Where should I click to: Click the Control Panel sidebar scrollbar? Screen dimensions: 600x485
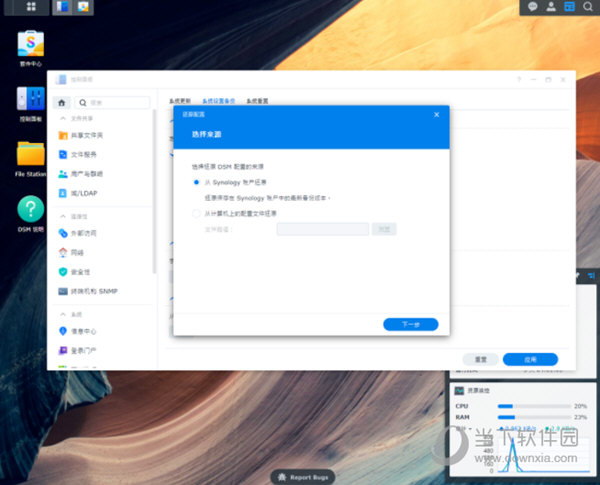click(154, 191)
